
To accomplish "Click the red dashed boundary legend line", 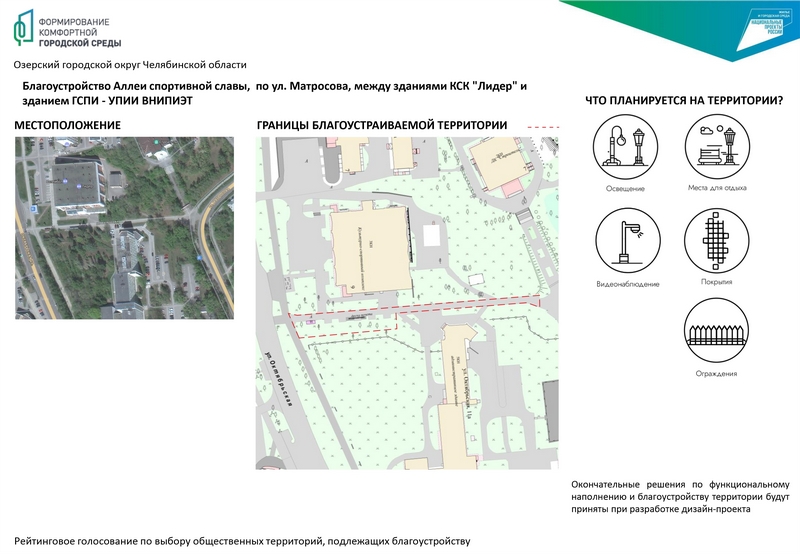I will (x=544, y=127).
